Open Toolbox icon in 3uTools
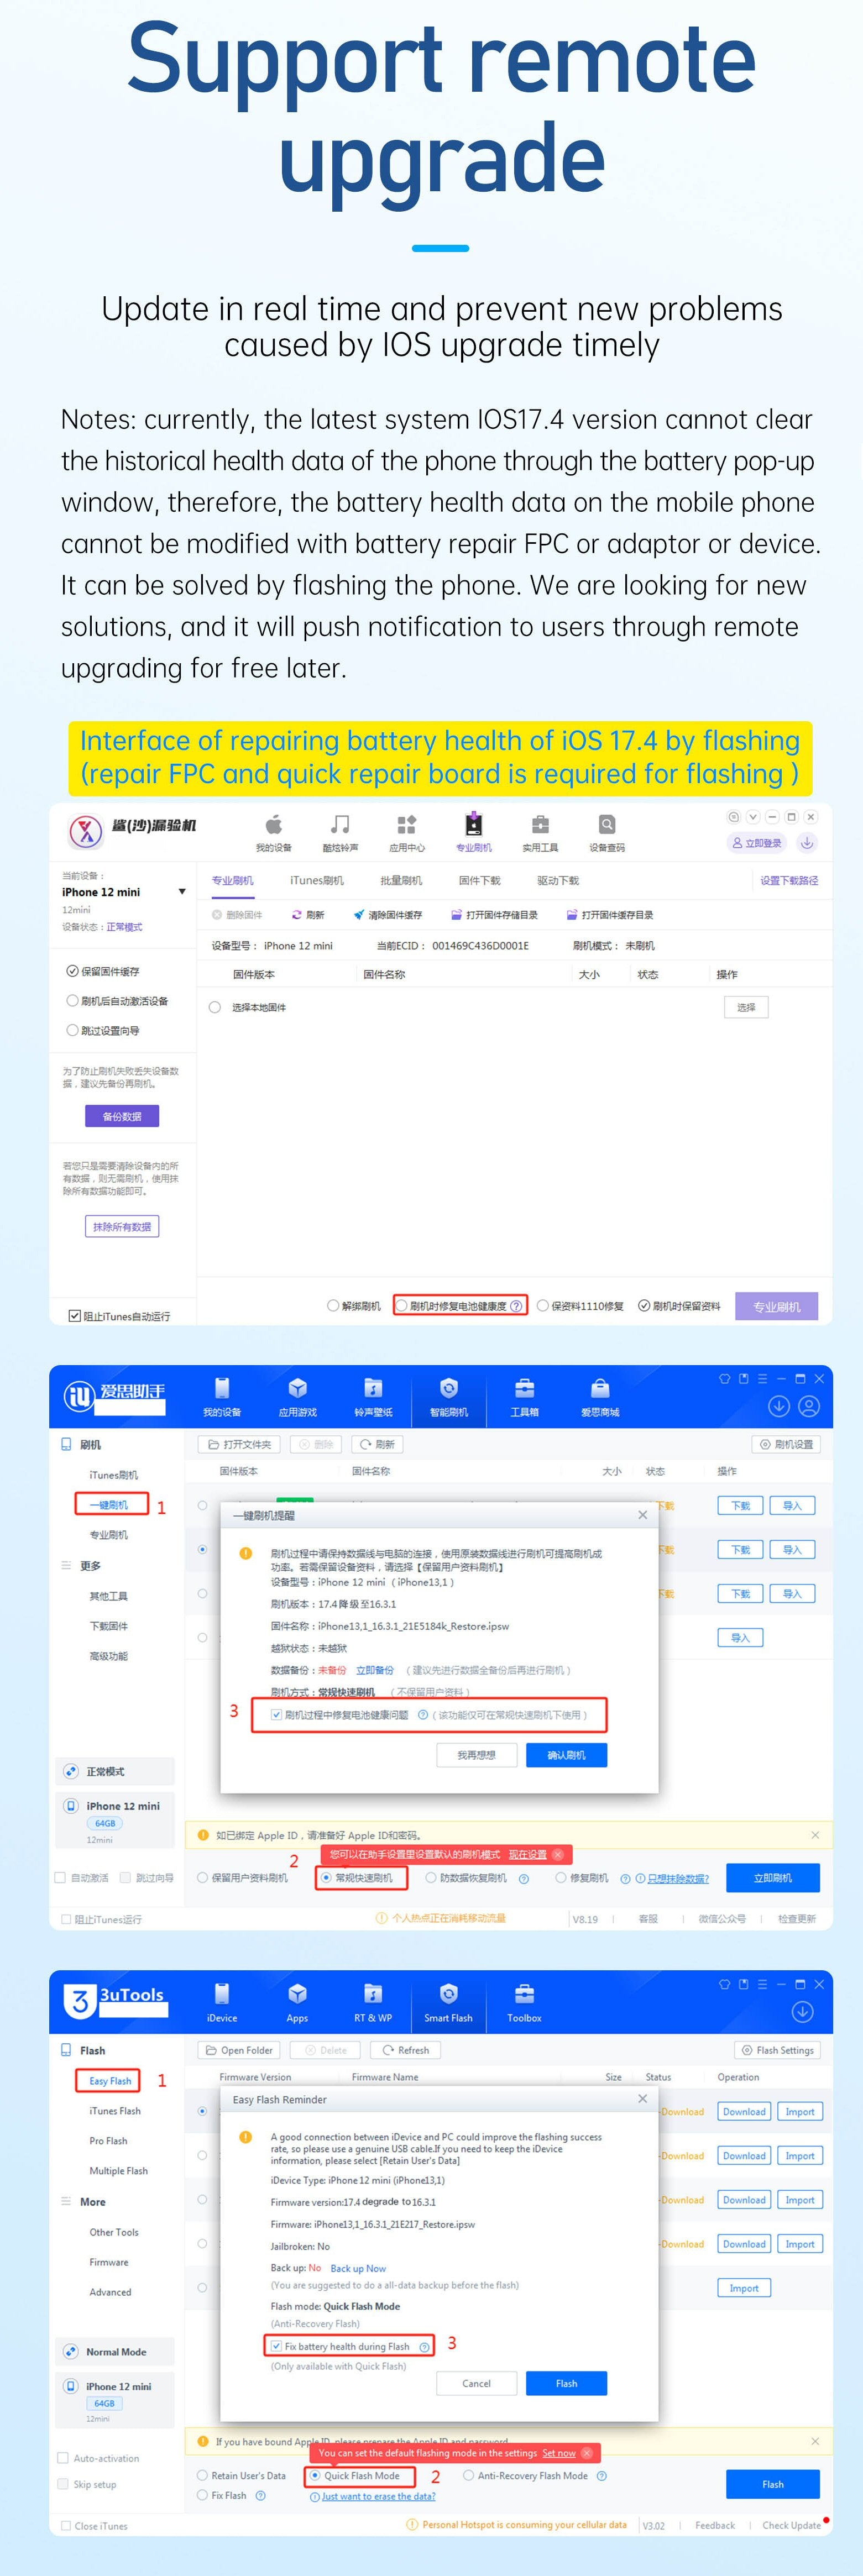The image size is (863, 2576). [x=524, y=1993]
